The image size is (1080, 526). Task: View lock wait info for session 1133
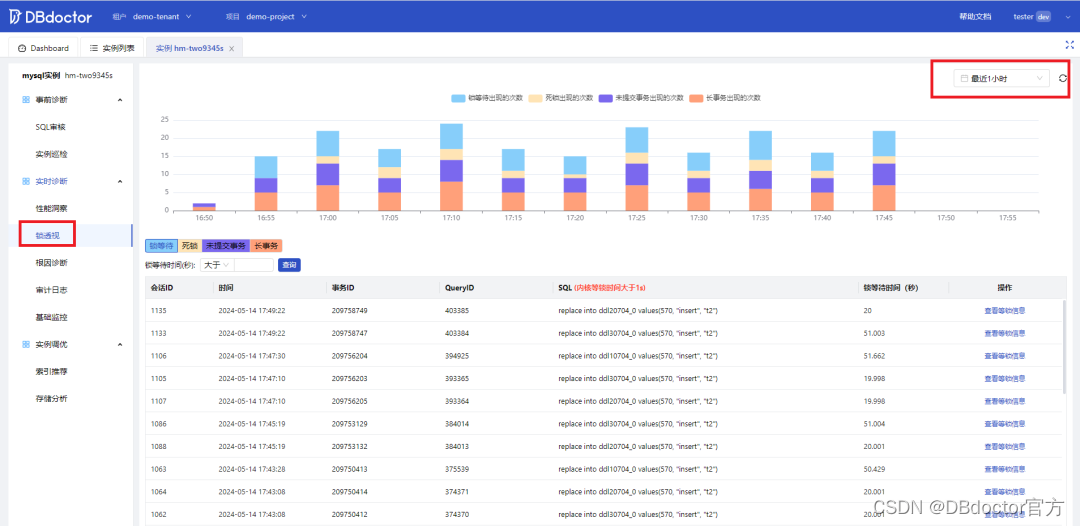(1005, 333)
